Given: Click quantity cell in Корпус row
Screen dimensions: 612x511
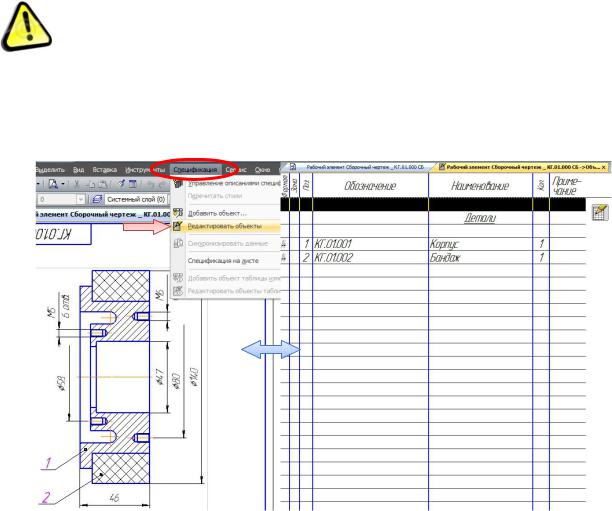Looking at the screenshot, I should point(541,244).
